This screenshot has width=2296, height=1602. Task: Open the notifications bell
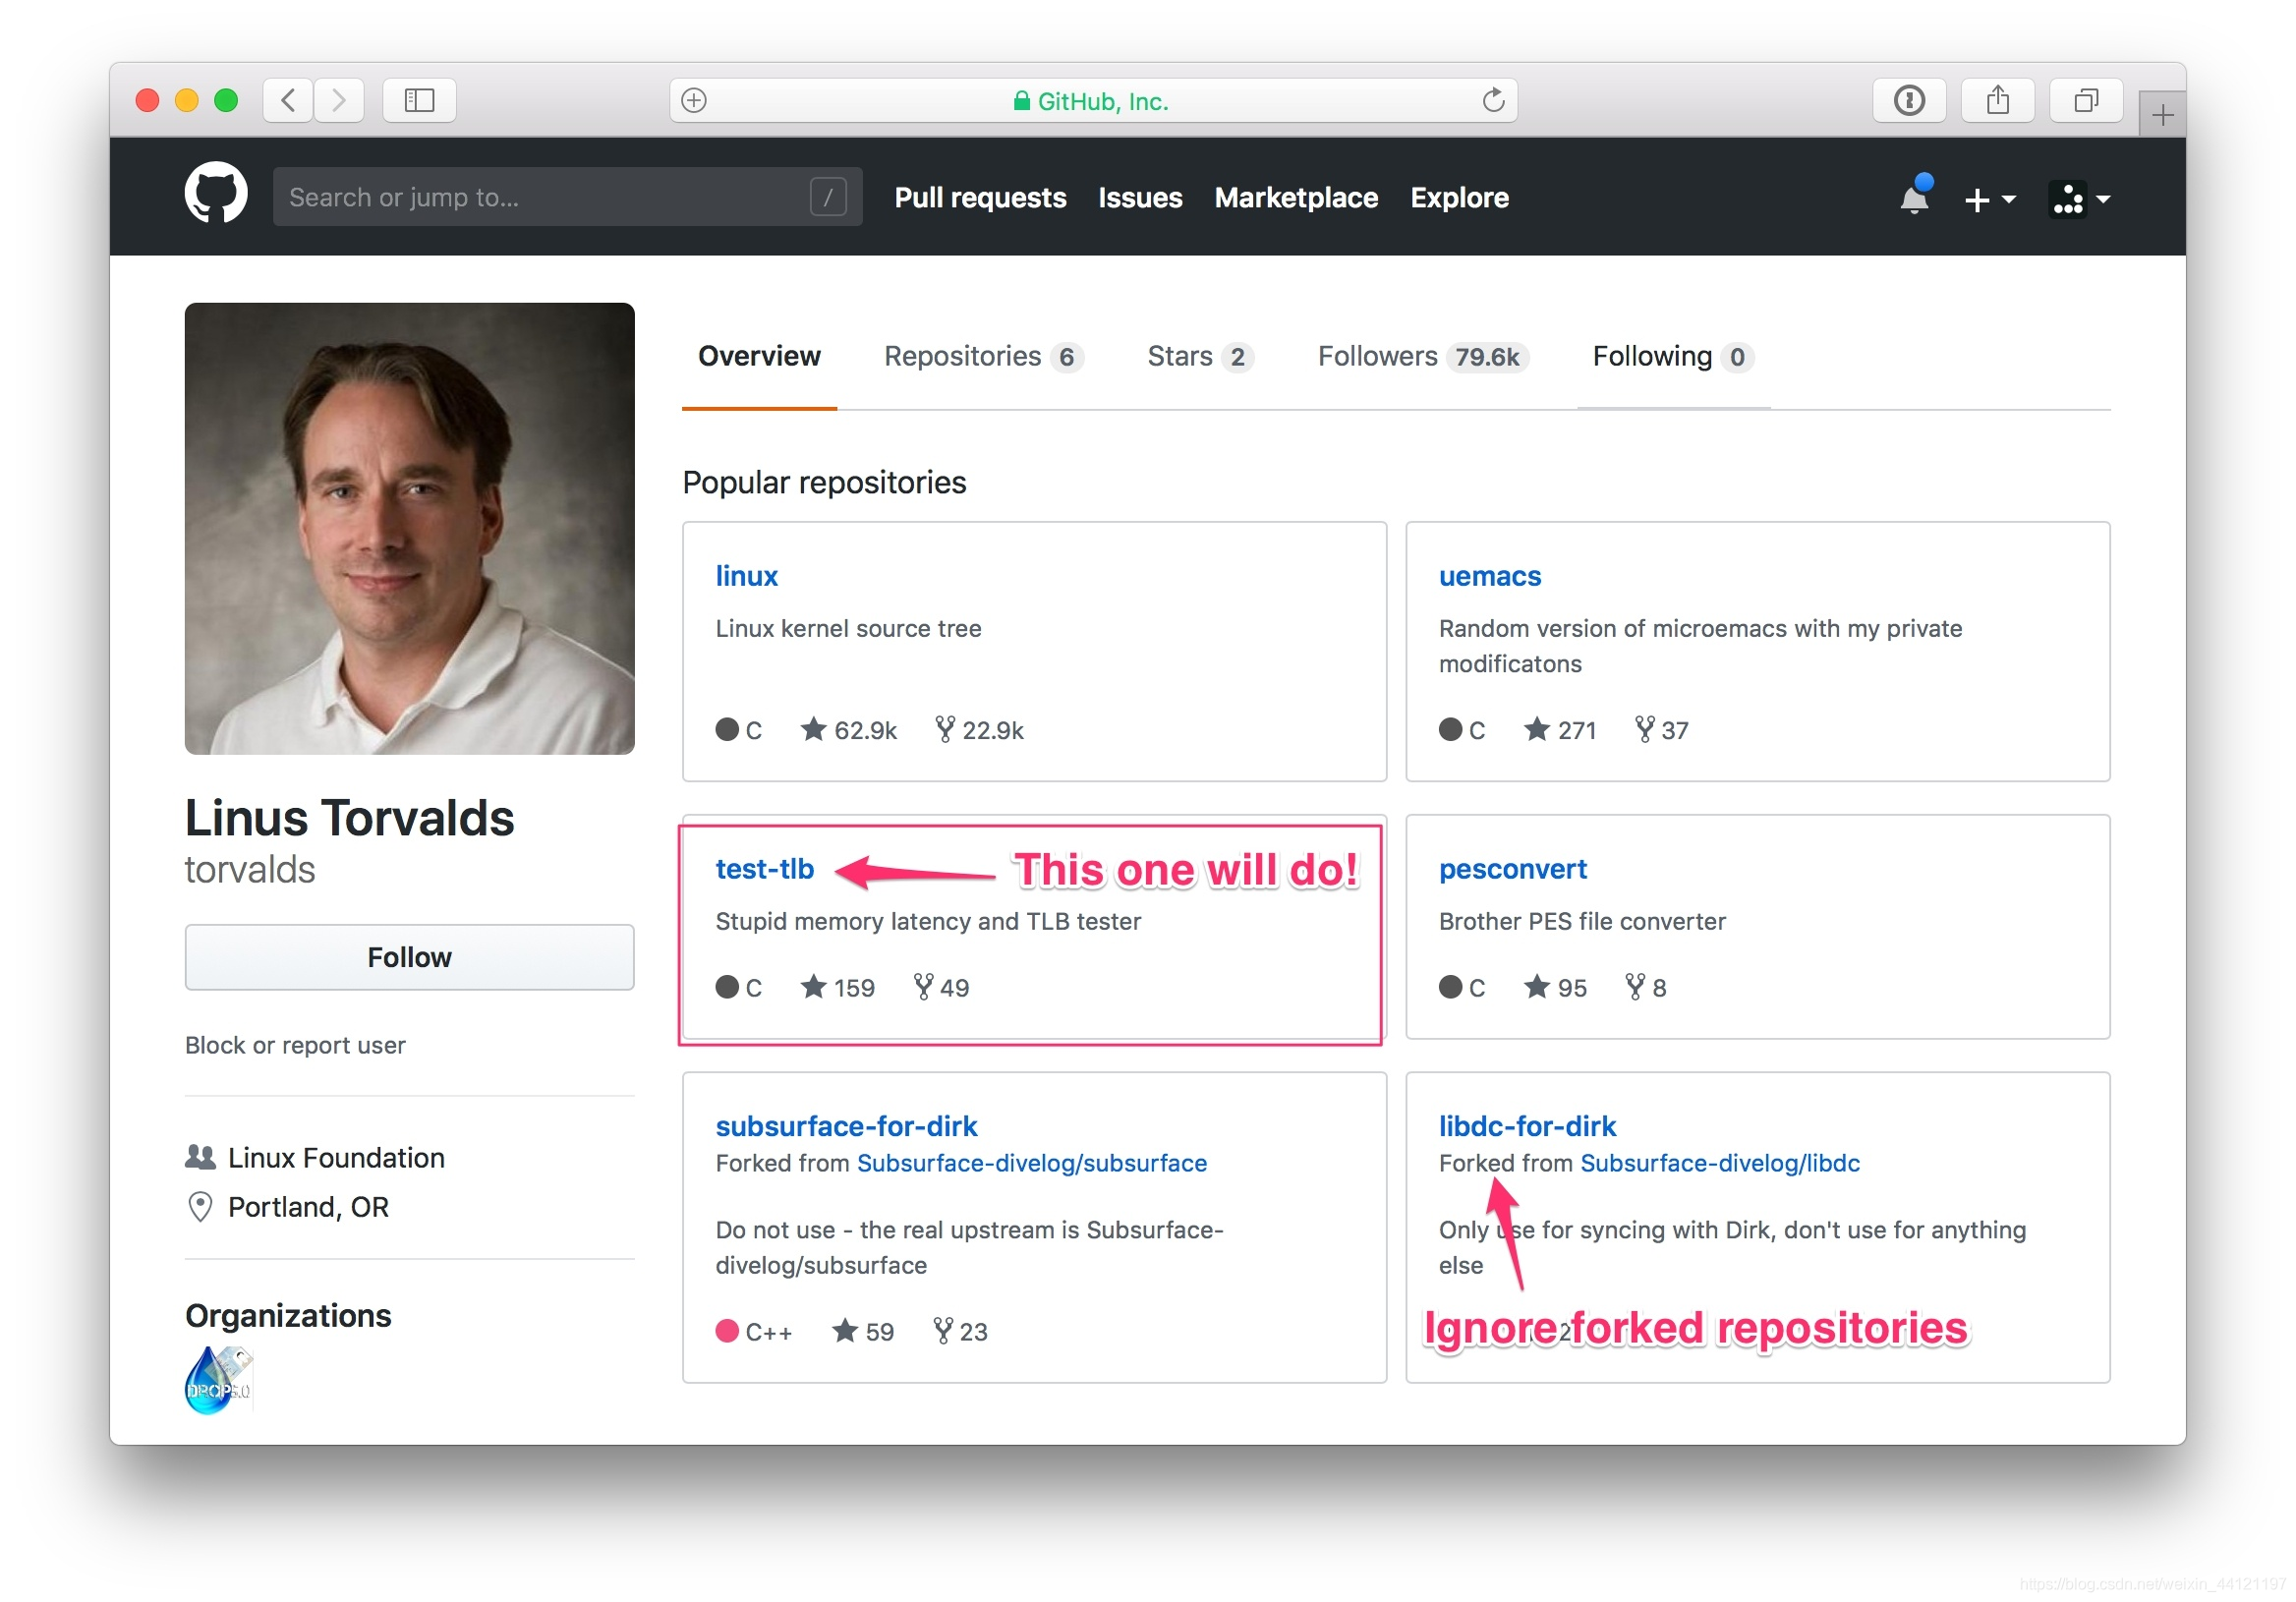[1913, 197]
